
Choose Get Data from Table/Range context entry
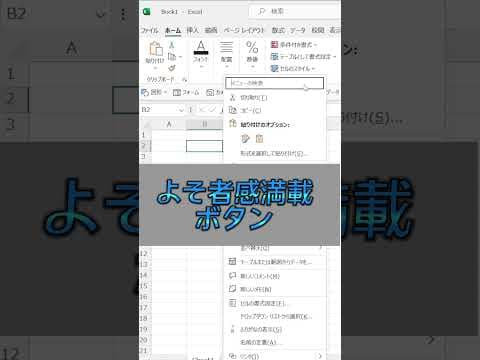coord(275,262)
